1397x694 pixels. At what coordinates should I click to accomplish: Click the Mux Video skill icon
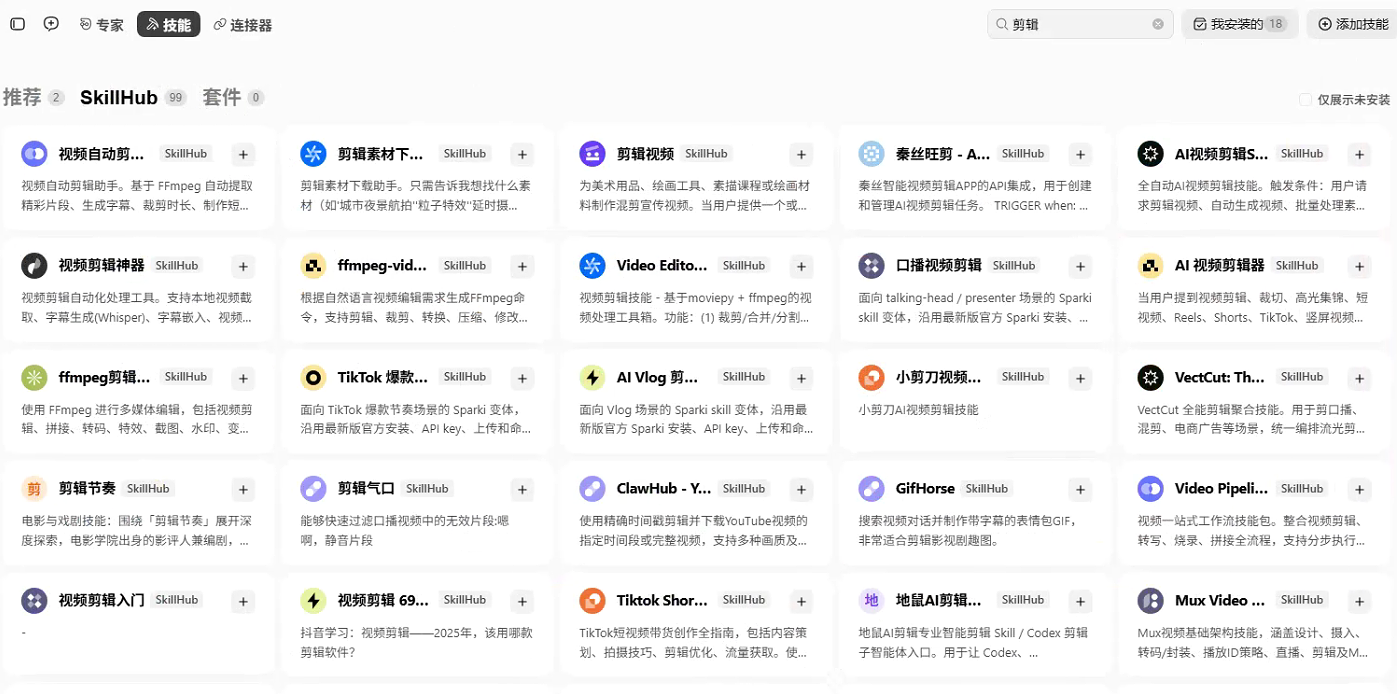coord(1150,601)
